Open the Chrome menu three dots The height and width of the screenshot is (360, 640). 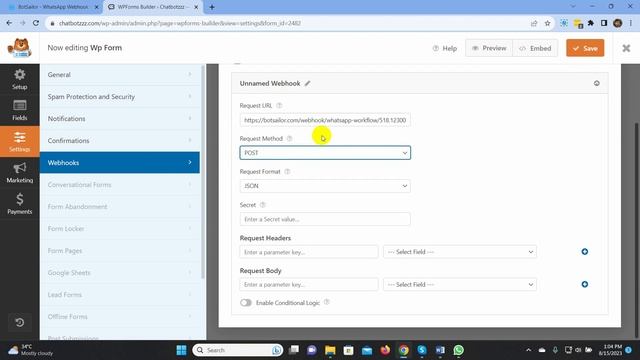(631, 23)
